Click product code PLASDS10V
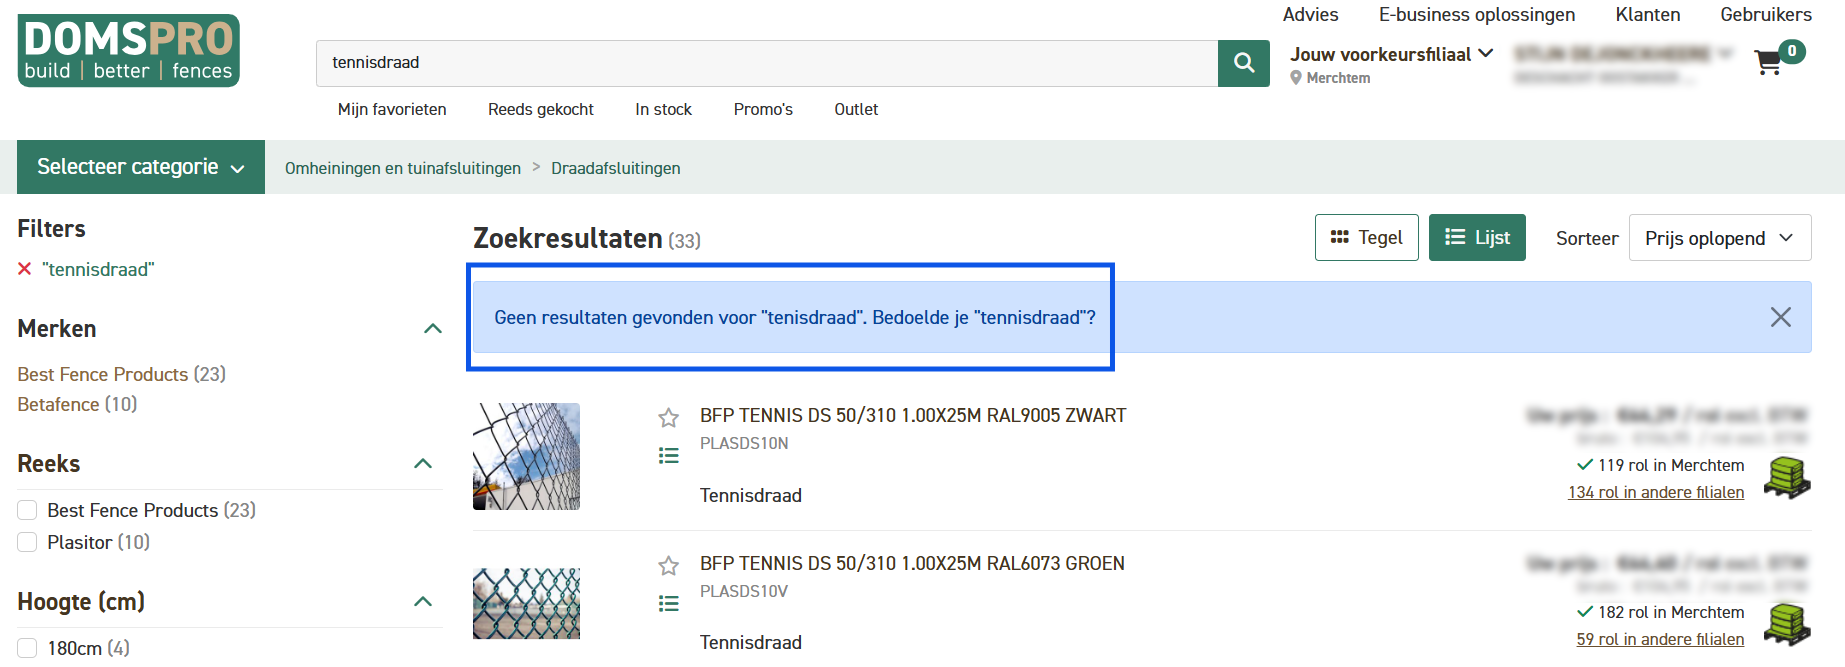 (744, 591)
